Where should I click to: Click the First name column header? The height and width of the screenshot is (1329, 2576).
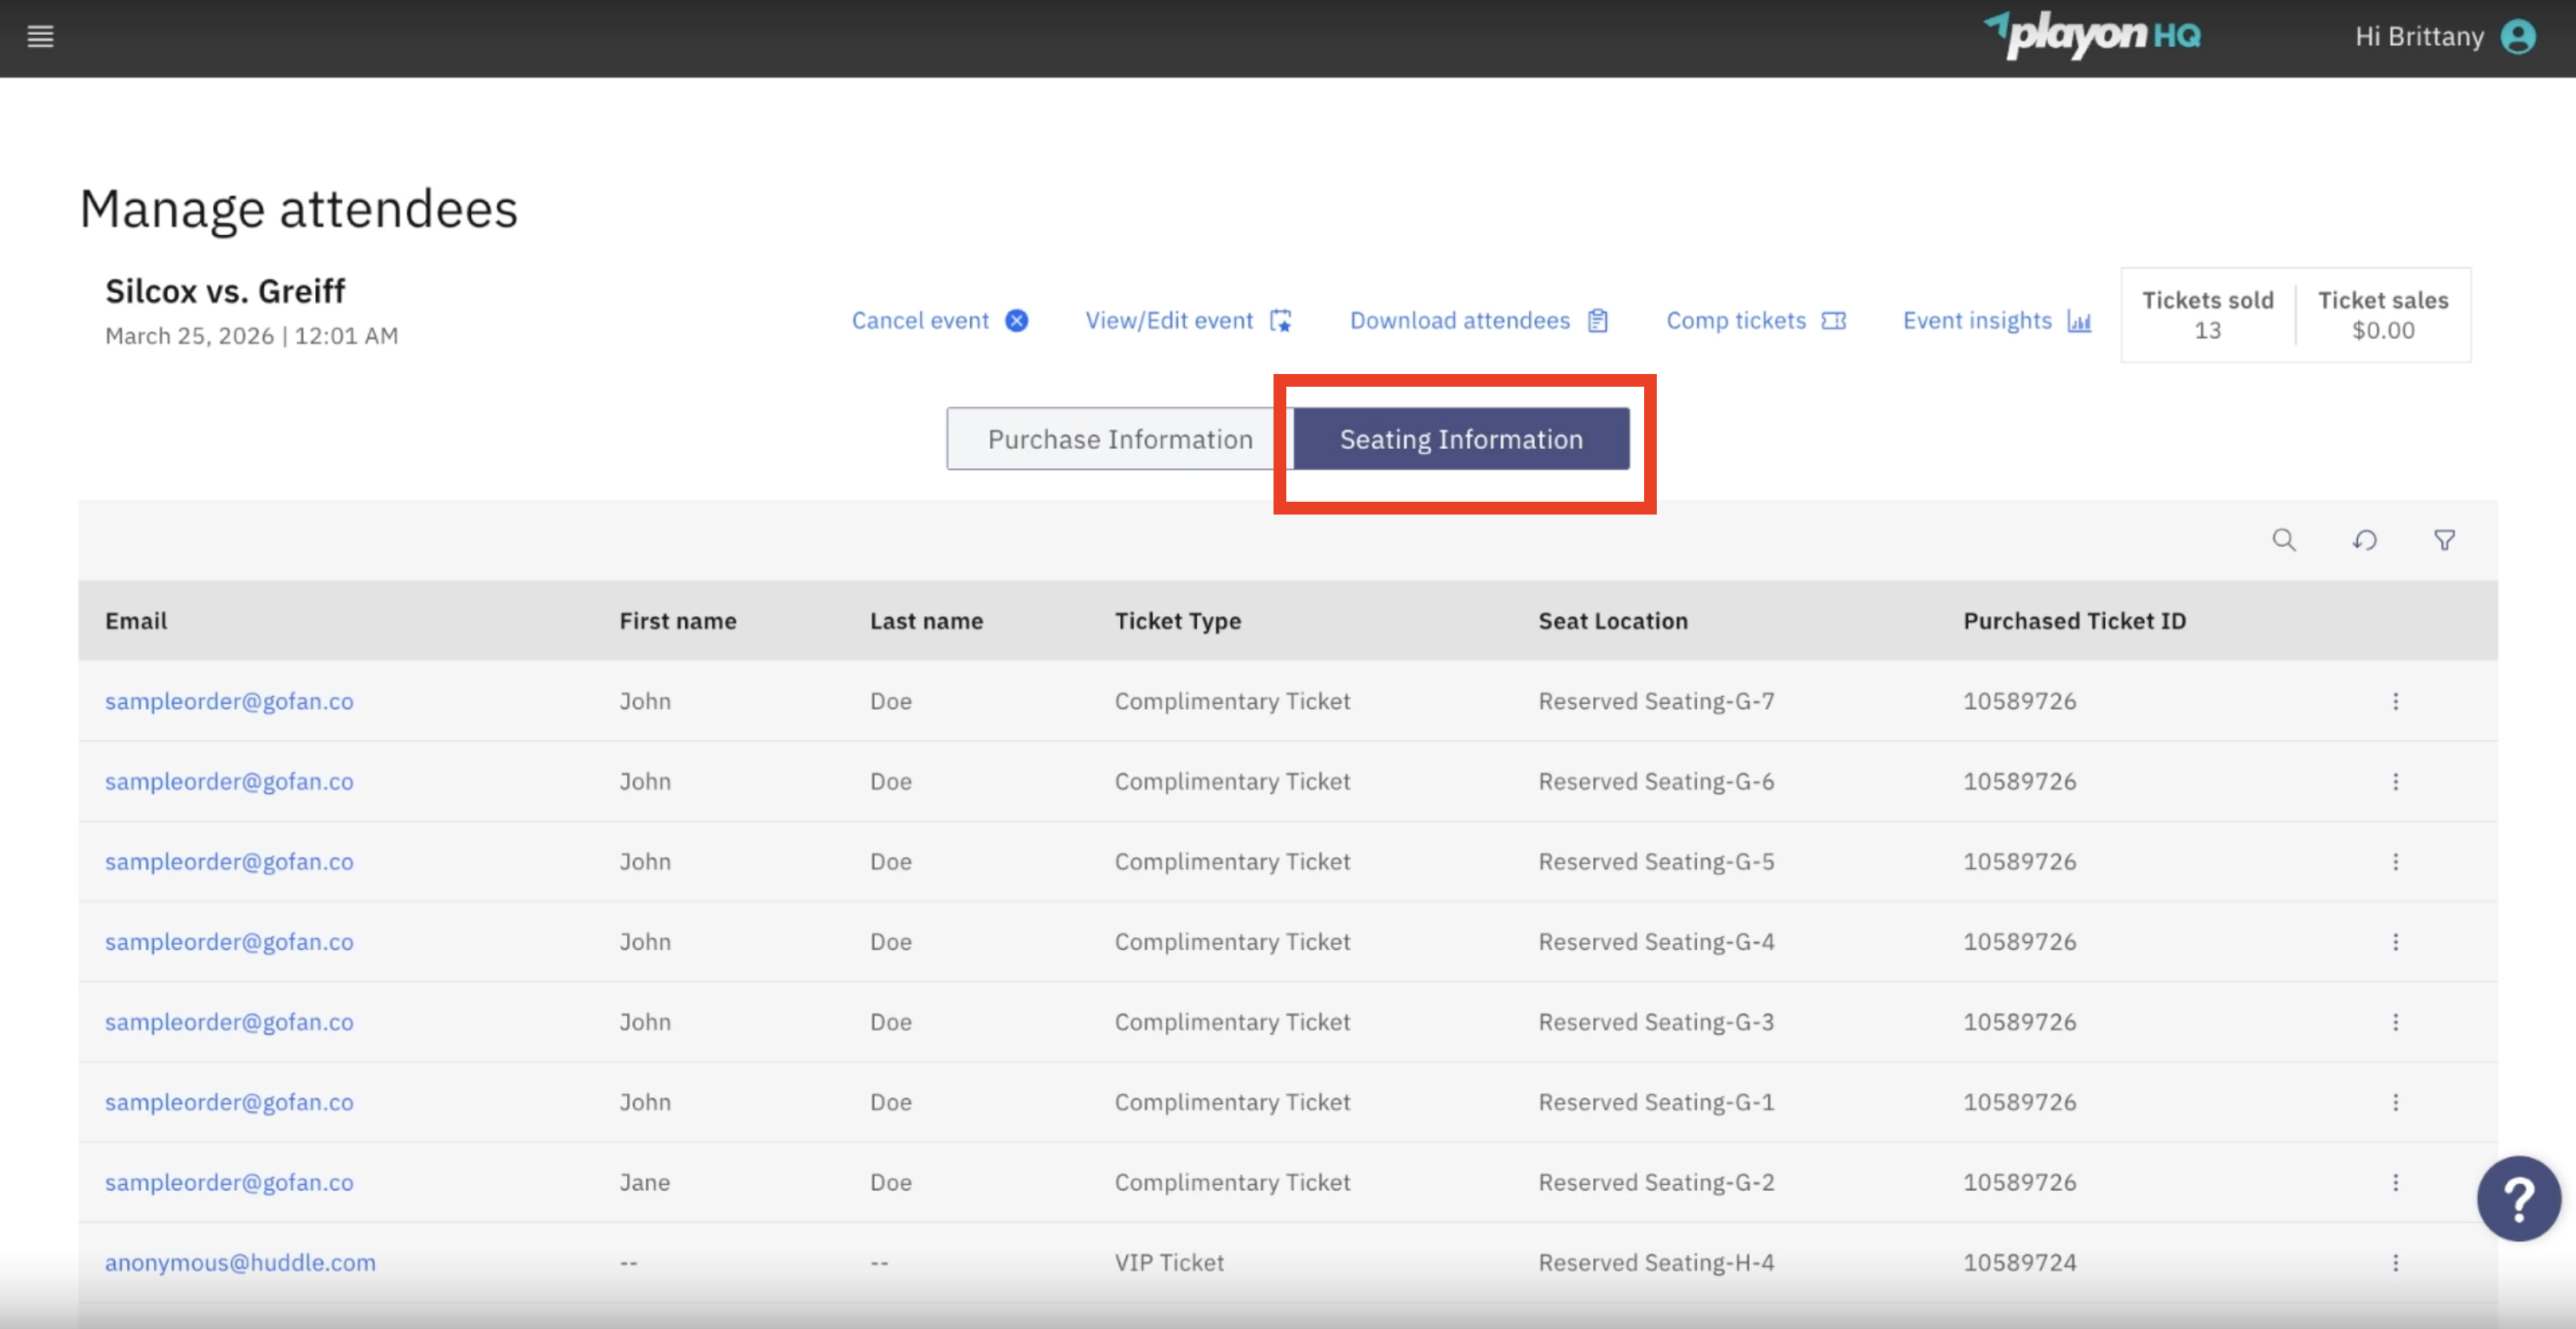pyautogui.click(x=678, y=620)
